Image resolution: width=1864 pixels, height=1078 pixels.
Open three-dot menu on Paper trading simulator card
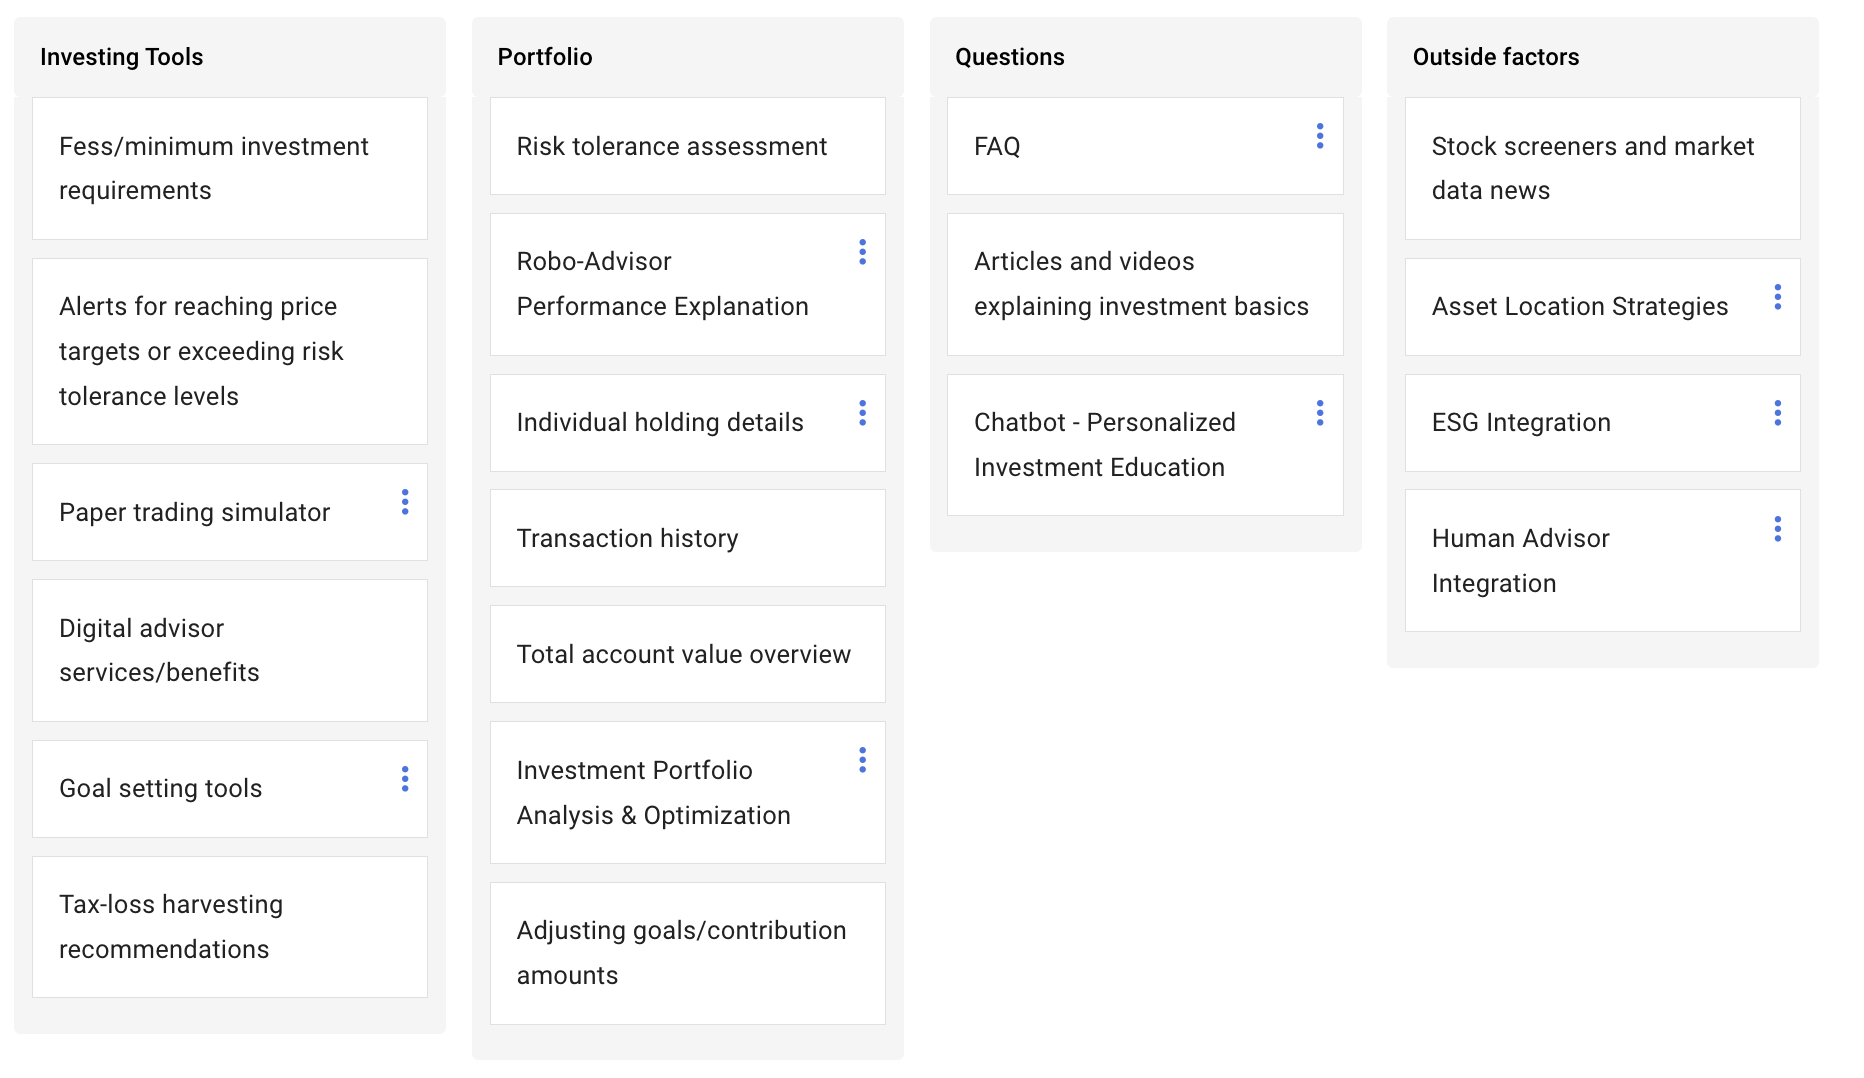pyautogui.click(x=405, y=502)
